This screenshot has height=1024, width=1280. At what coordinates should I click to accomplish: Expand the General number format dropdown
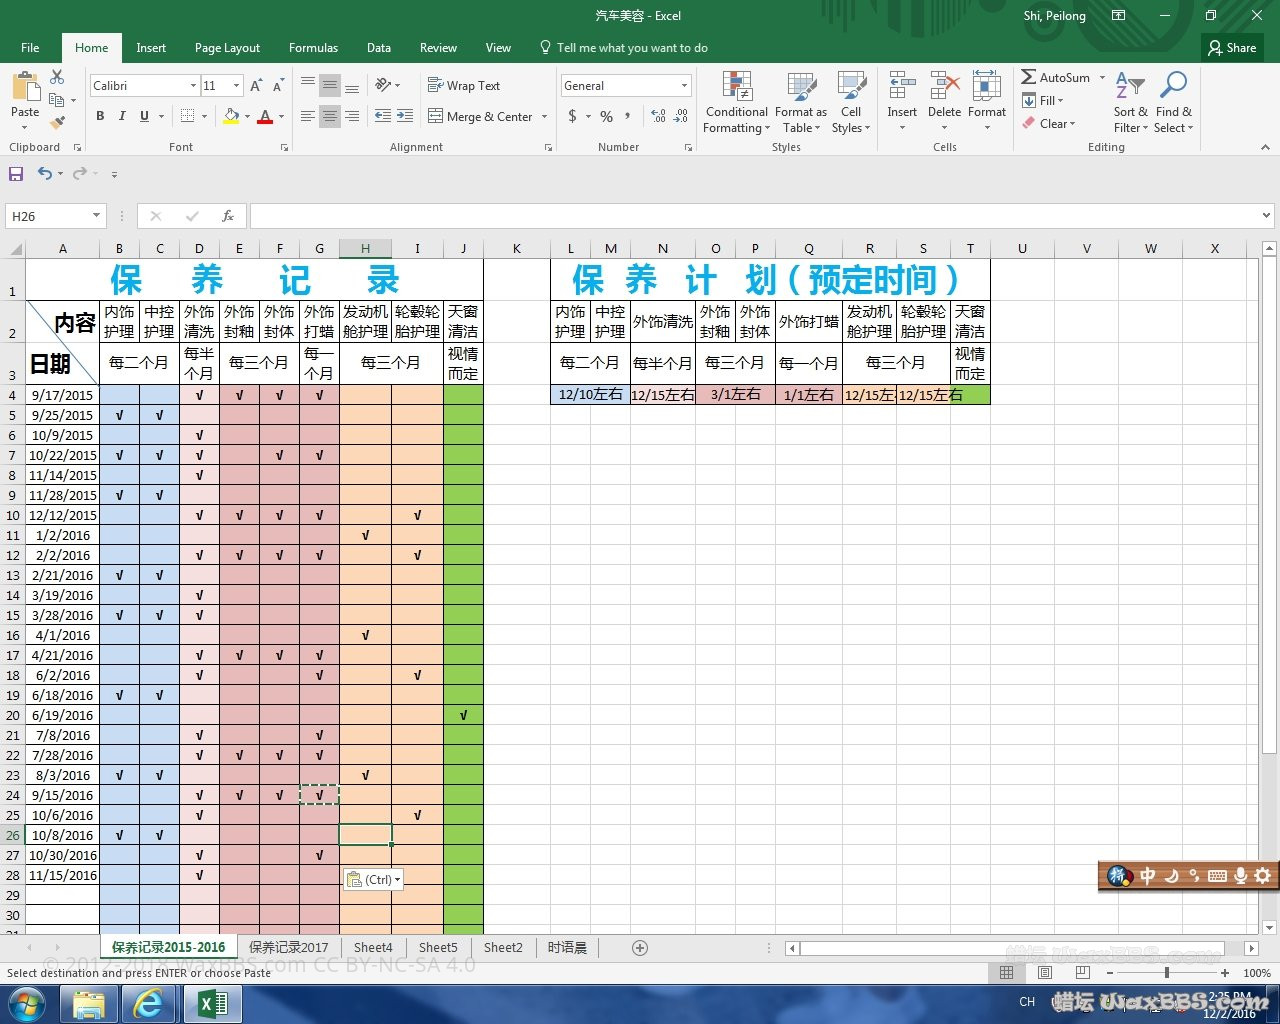click(684, 86)
